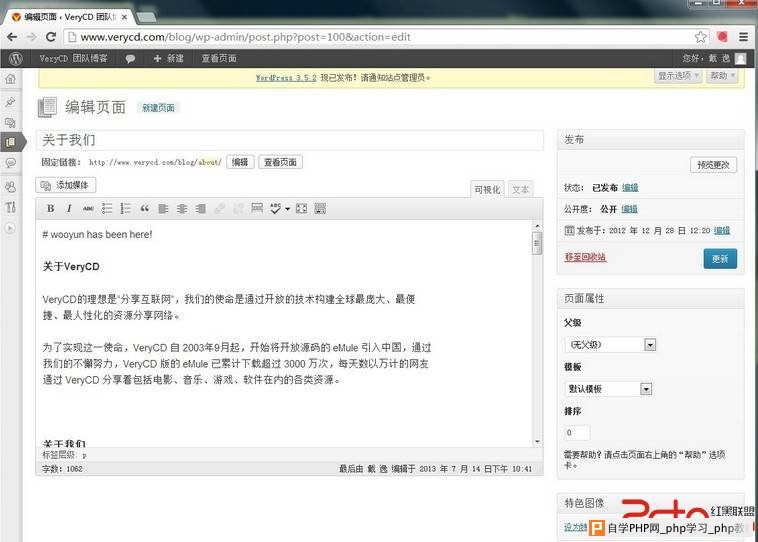758x542 pixels.
Task: Click the 新建页面 button
Action: pyautogui.click(x=159, y=108)
